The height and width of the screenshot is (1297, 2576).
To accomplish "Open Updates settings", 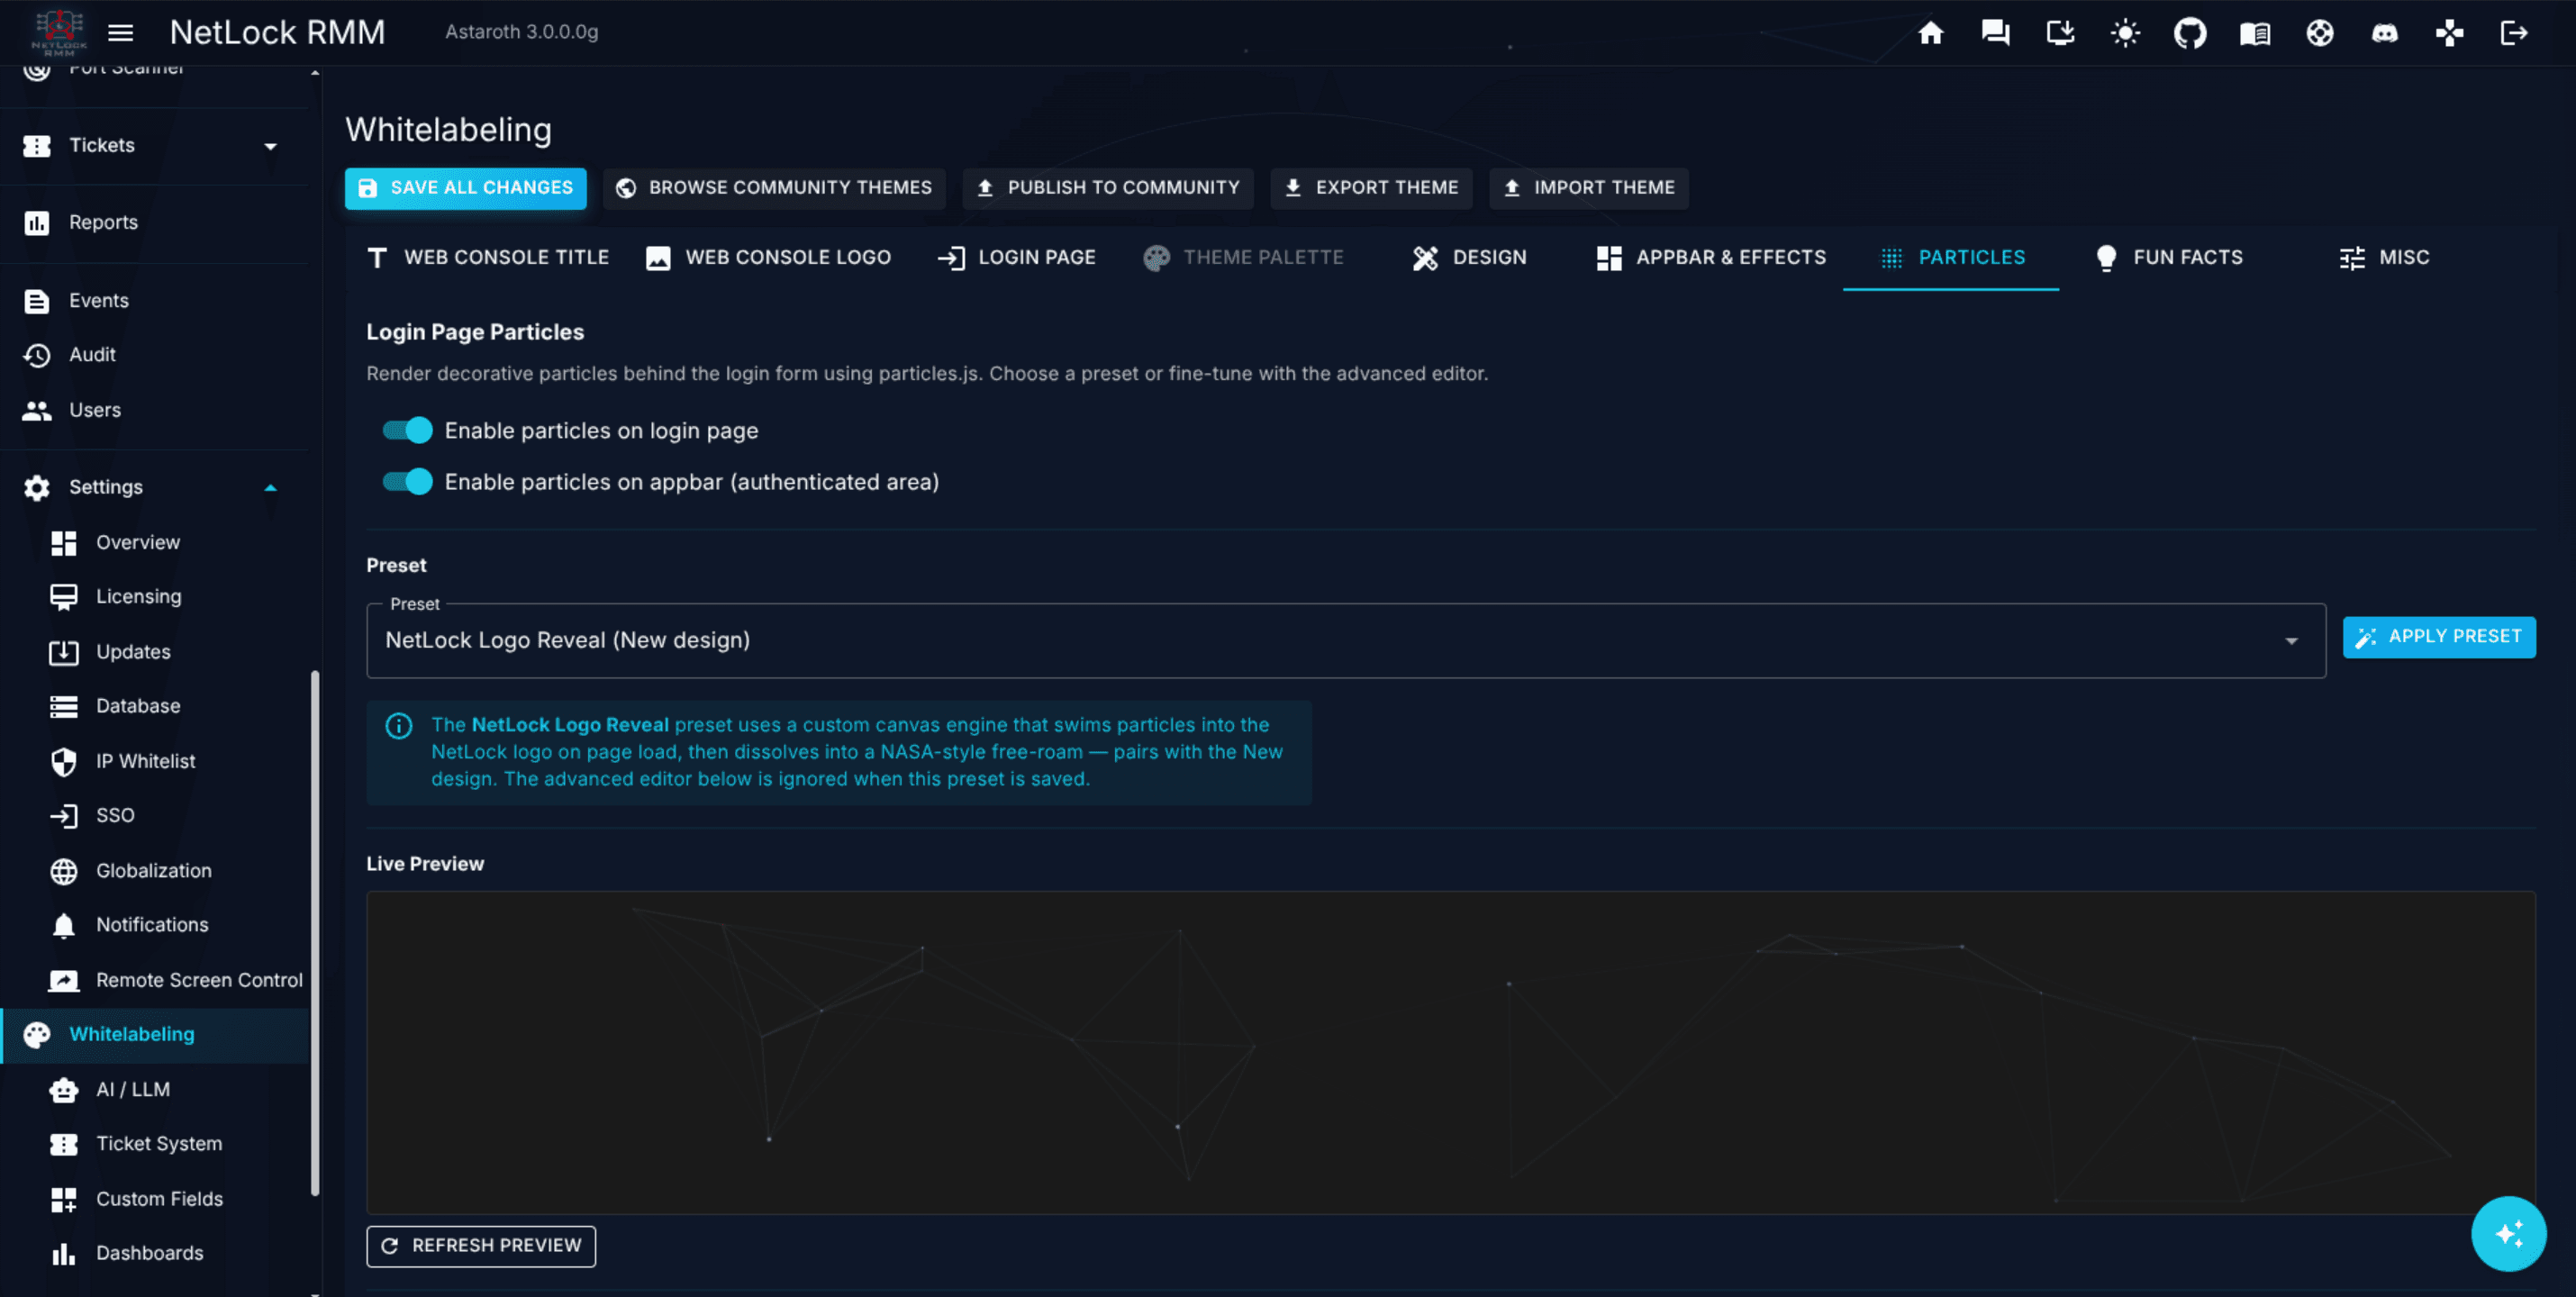I will [155, 652].
